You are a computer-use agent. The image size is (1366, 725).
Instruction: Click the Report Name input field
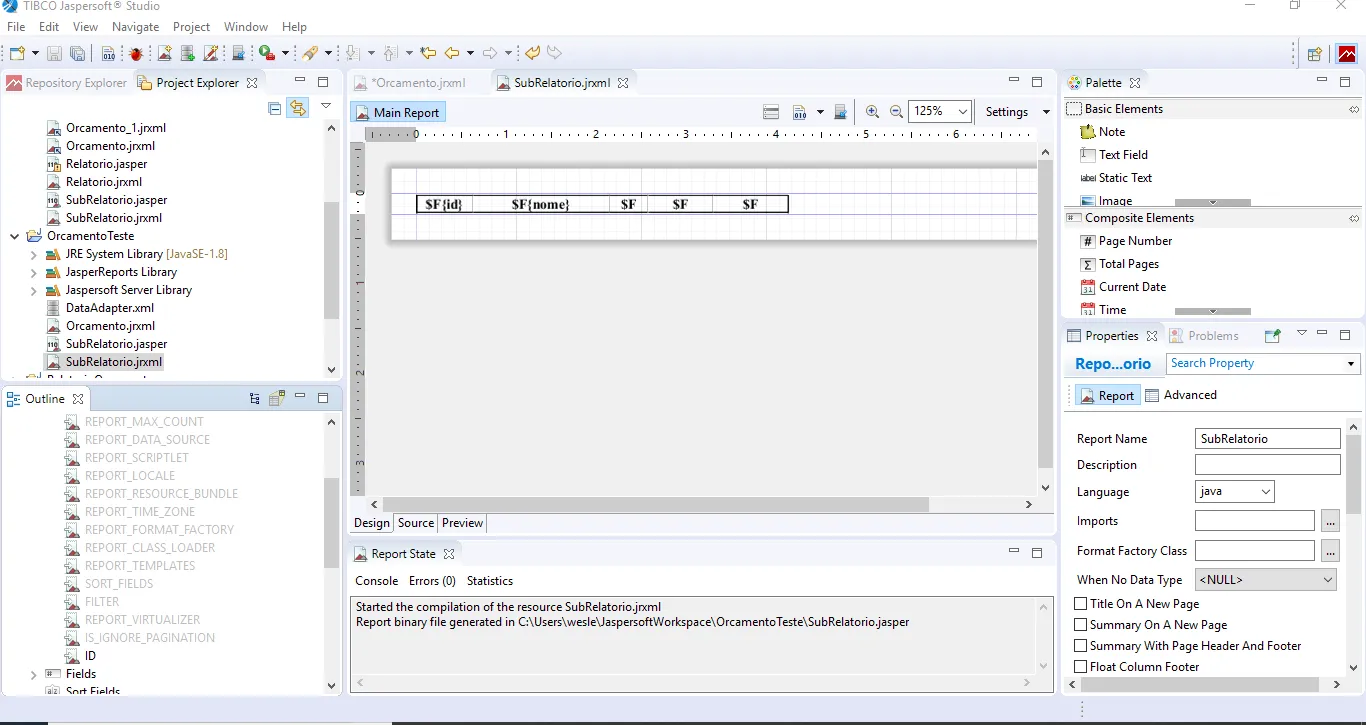[1267, 439]
